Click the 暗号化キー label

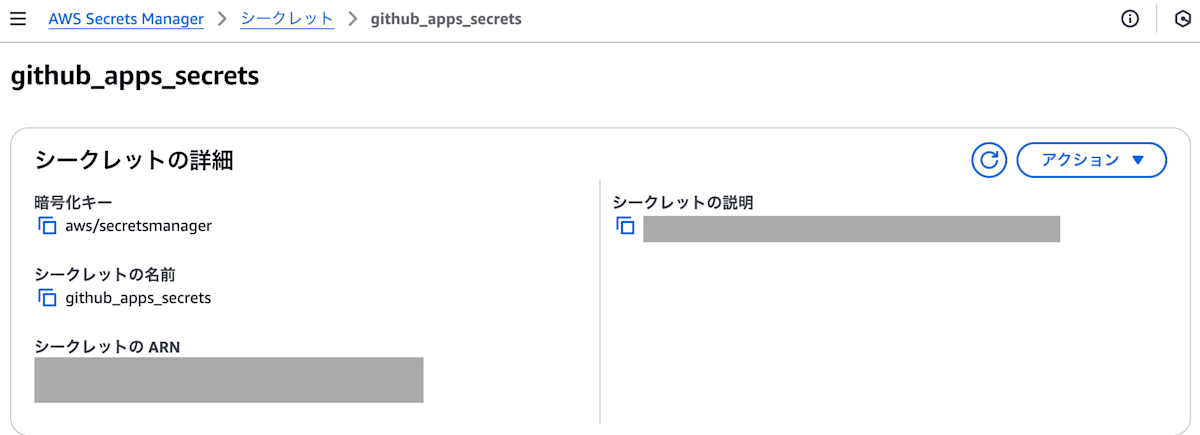click(x=73, y=203)
